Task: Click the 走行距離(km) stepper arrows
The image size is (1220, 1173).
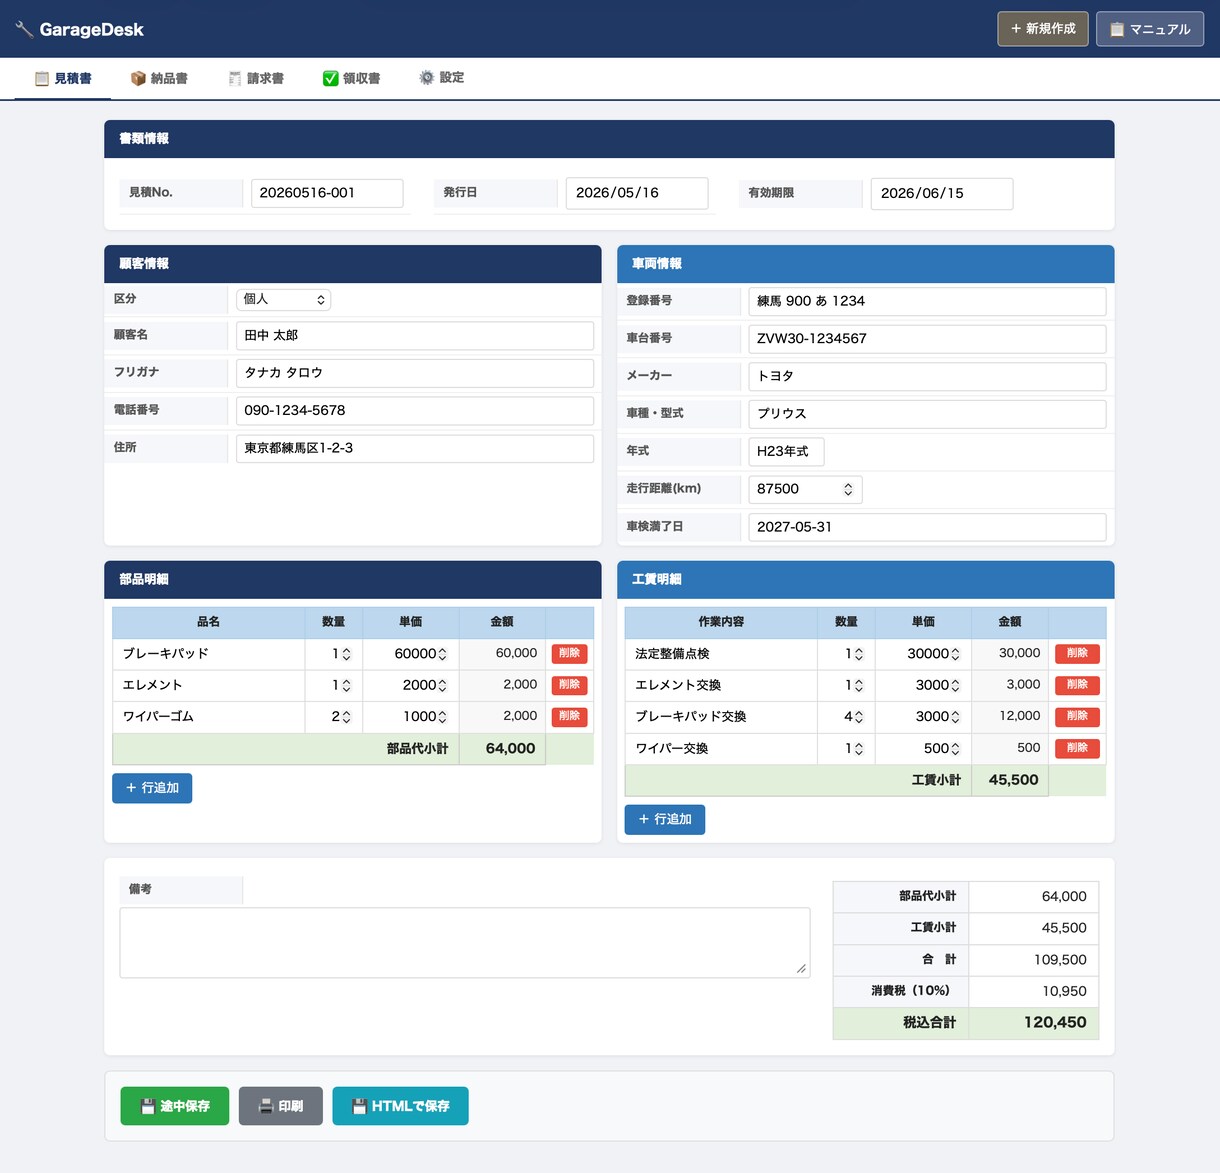Action: (x=848, y=489)
